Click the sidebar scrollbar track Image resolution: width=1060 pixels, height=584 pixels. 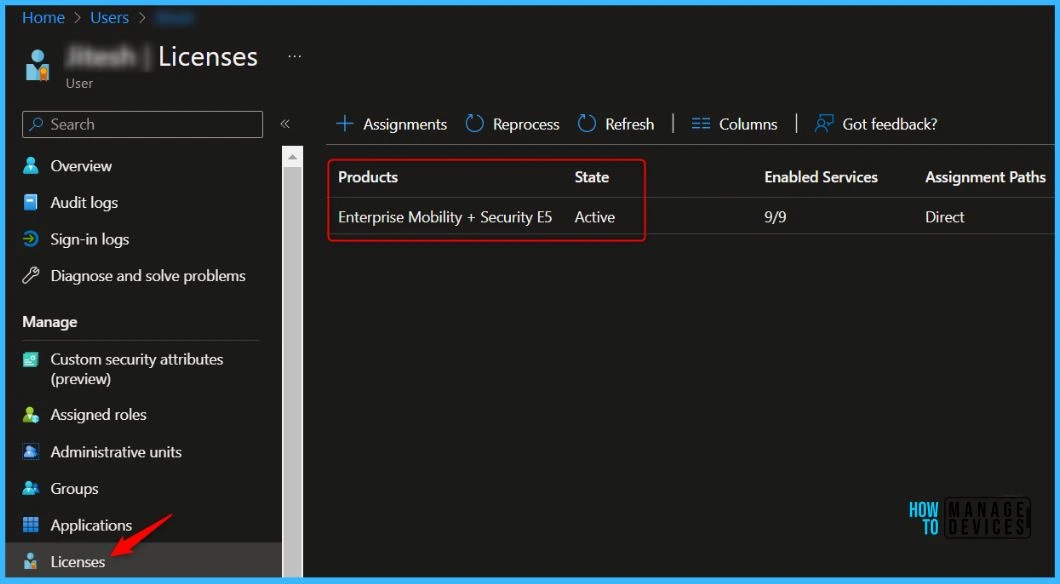292,372
